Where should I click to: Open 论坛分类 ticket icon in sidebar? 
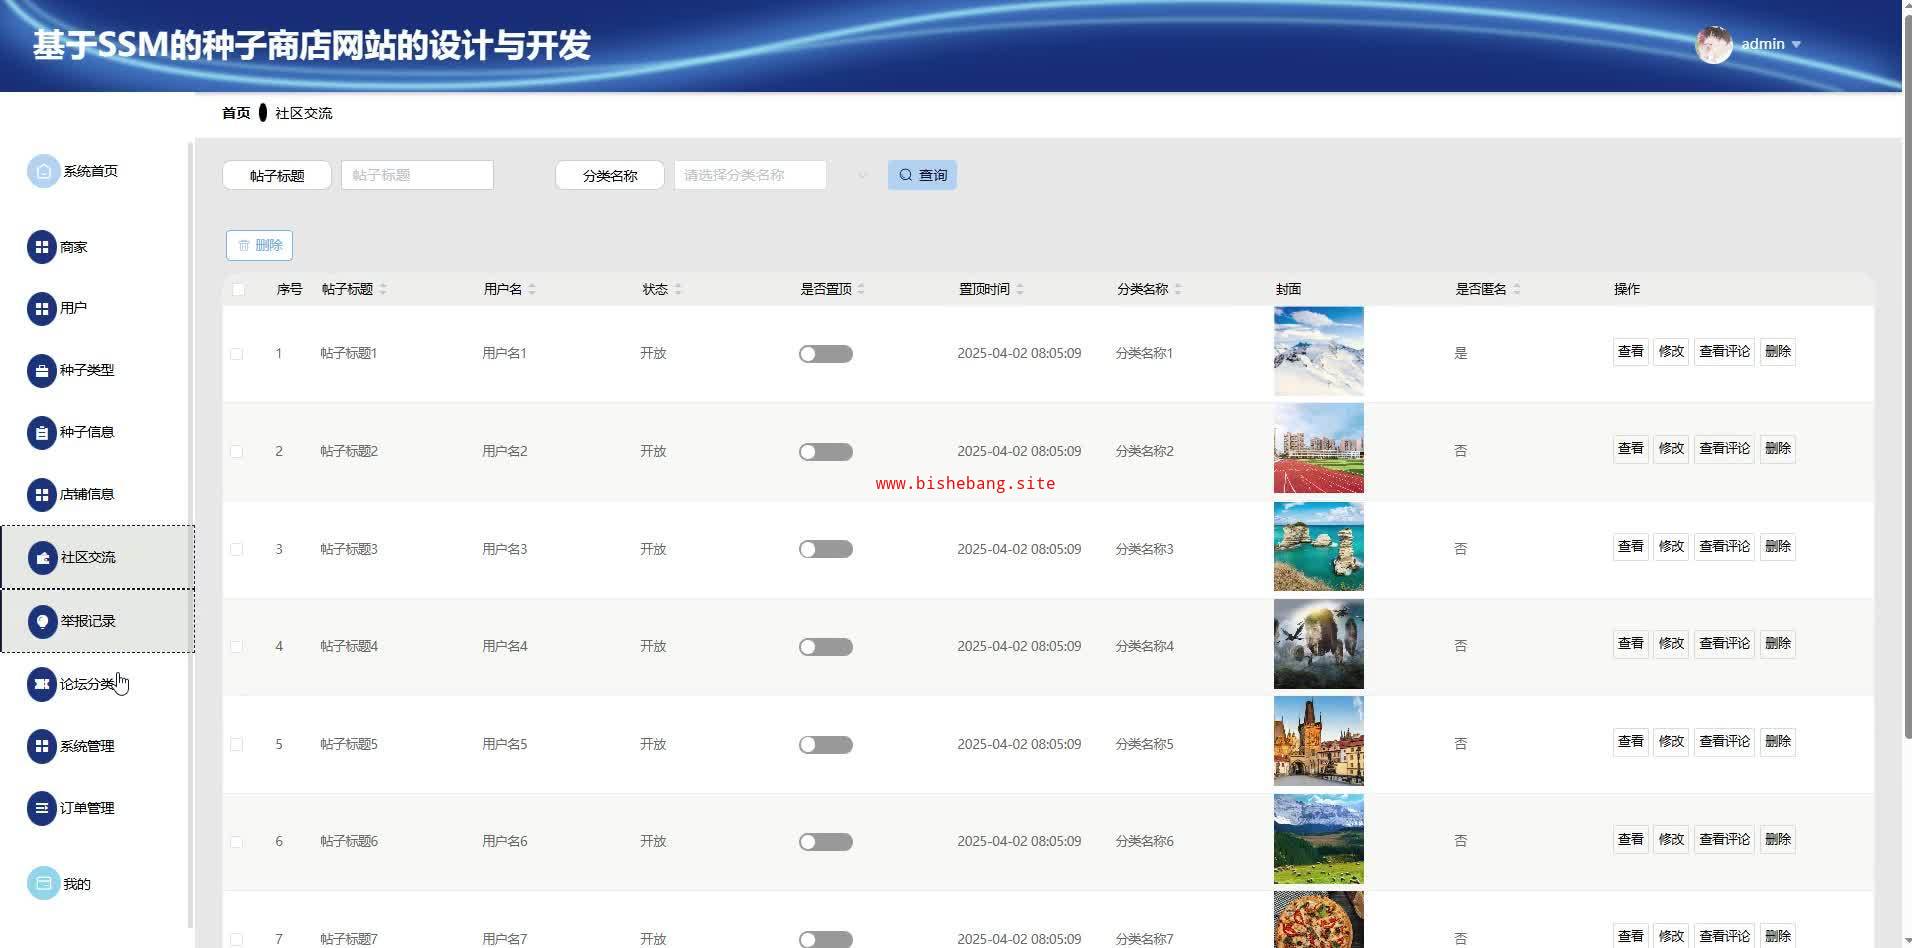[41, 685]
